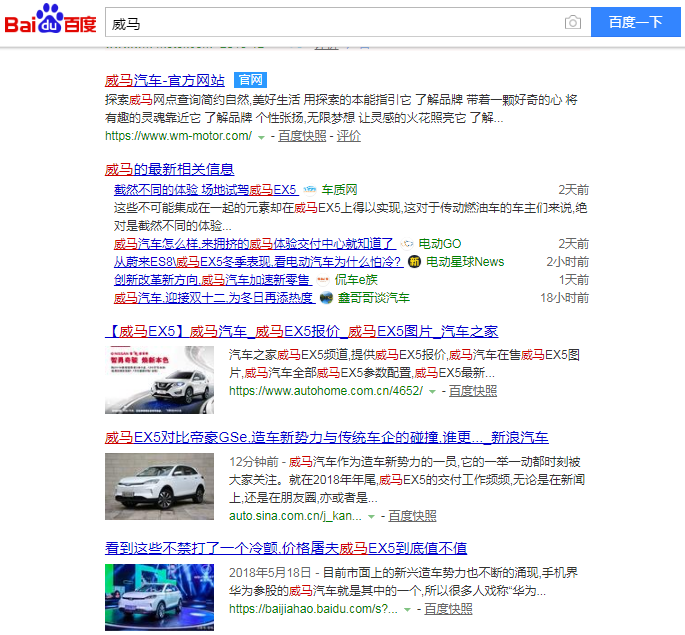Open 百度快照 for autohome result
This screenshot has width=685, height=635.
[473, 391]
